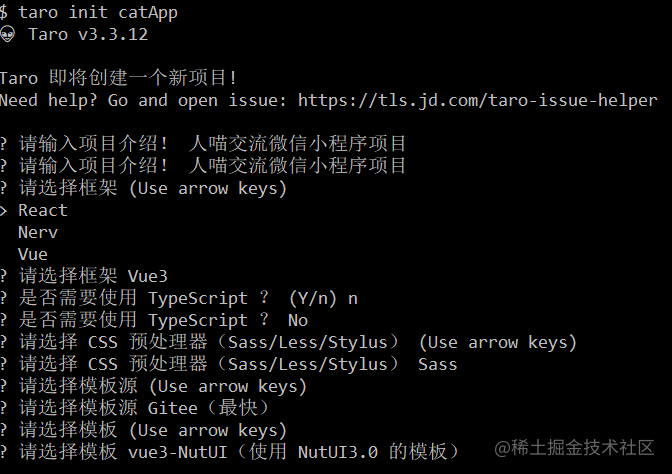
Task: Open the taro-issue-helper URL
Action: coord(478,100)
